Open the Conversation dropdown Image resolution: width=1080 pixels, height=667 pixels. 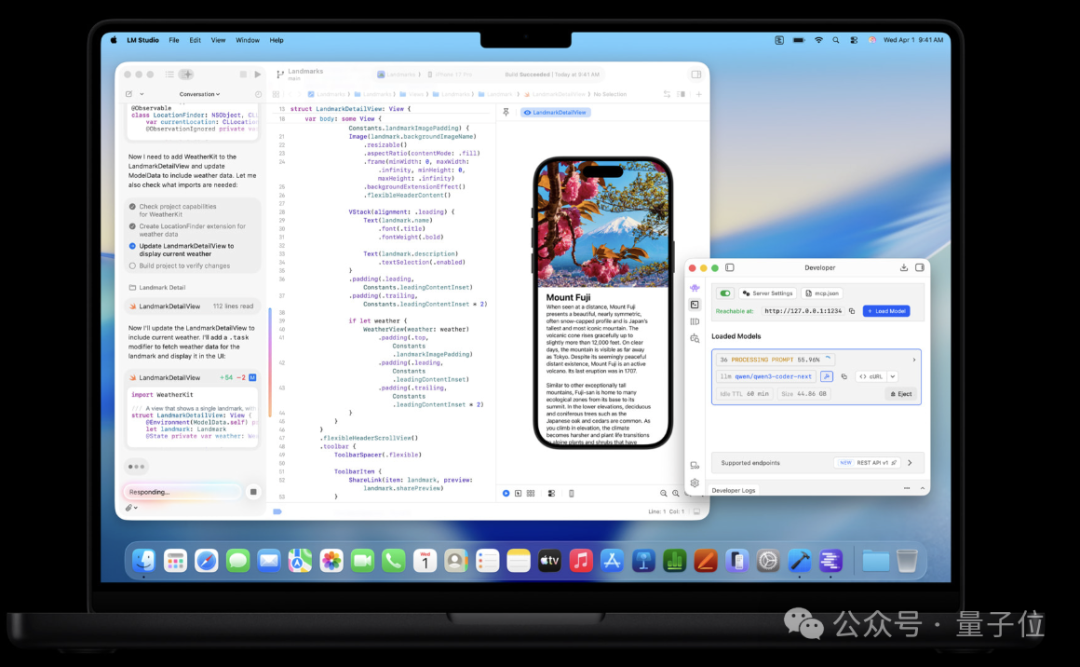point(200,94)
